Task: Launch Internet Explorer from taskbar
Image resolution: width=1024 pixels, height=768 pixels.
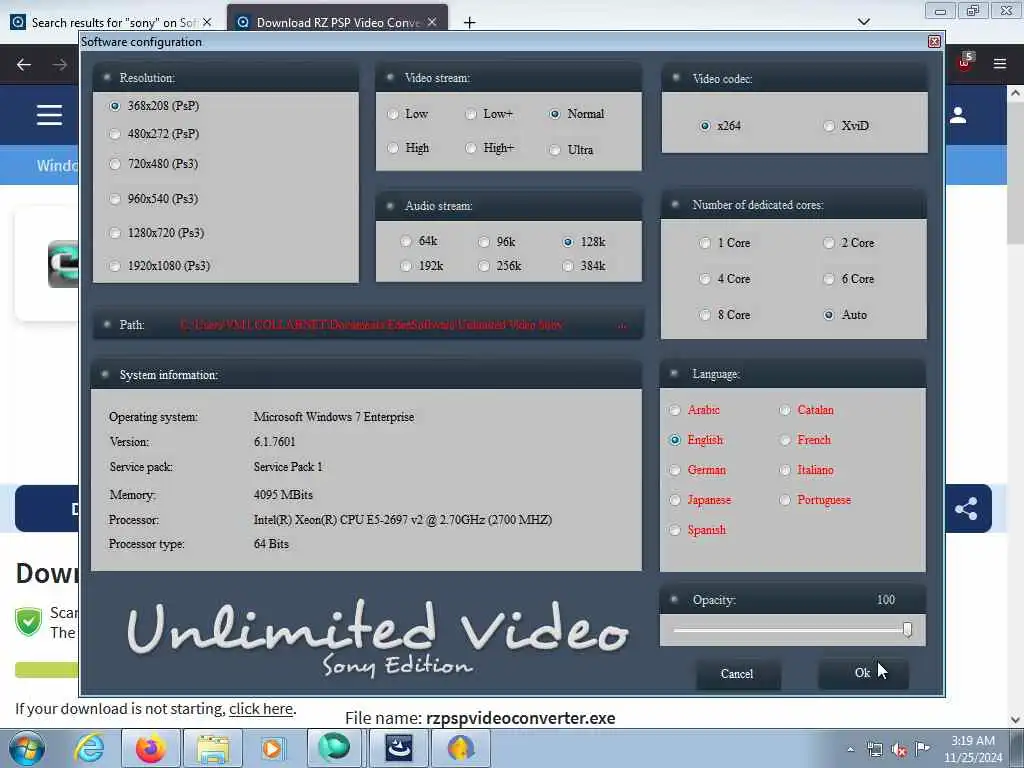Action: [89, 748]
